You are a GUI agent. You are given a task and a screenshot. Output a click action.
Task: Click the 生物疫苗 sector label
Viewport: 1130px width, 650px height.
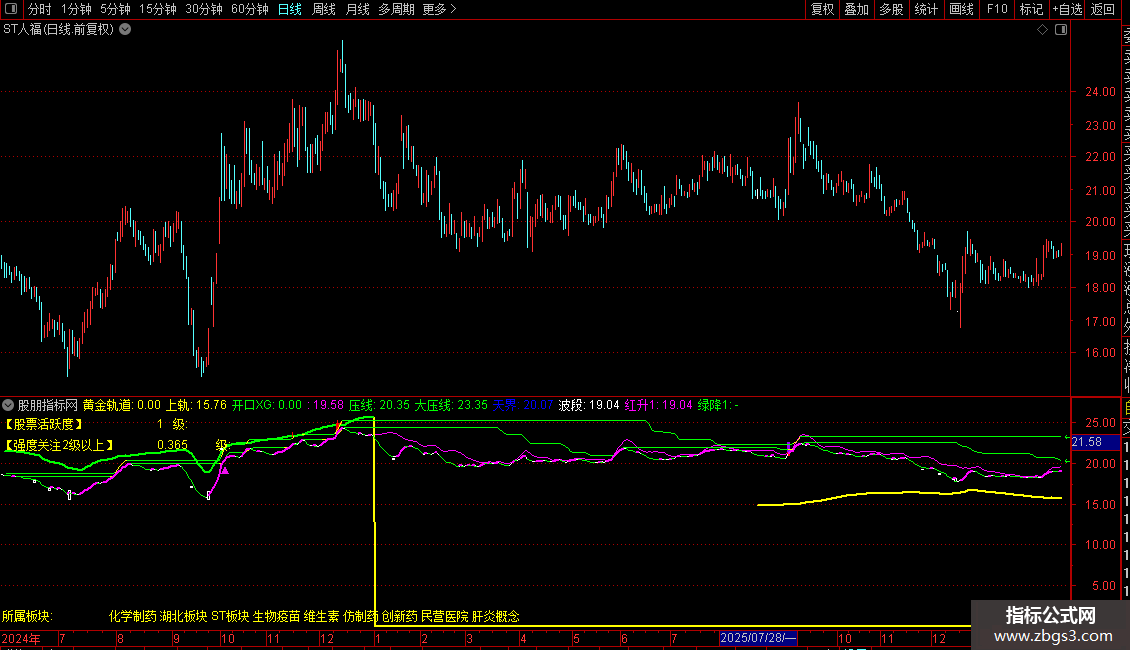click(x=277, y=616)
